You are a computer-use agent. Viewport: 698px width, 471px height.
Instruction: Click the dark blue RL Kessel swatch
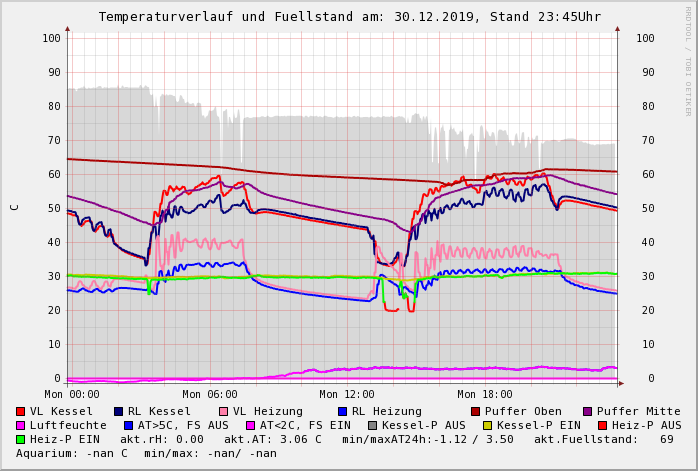(x=118, y=411)
